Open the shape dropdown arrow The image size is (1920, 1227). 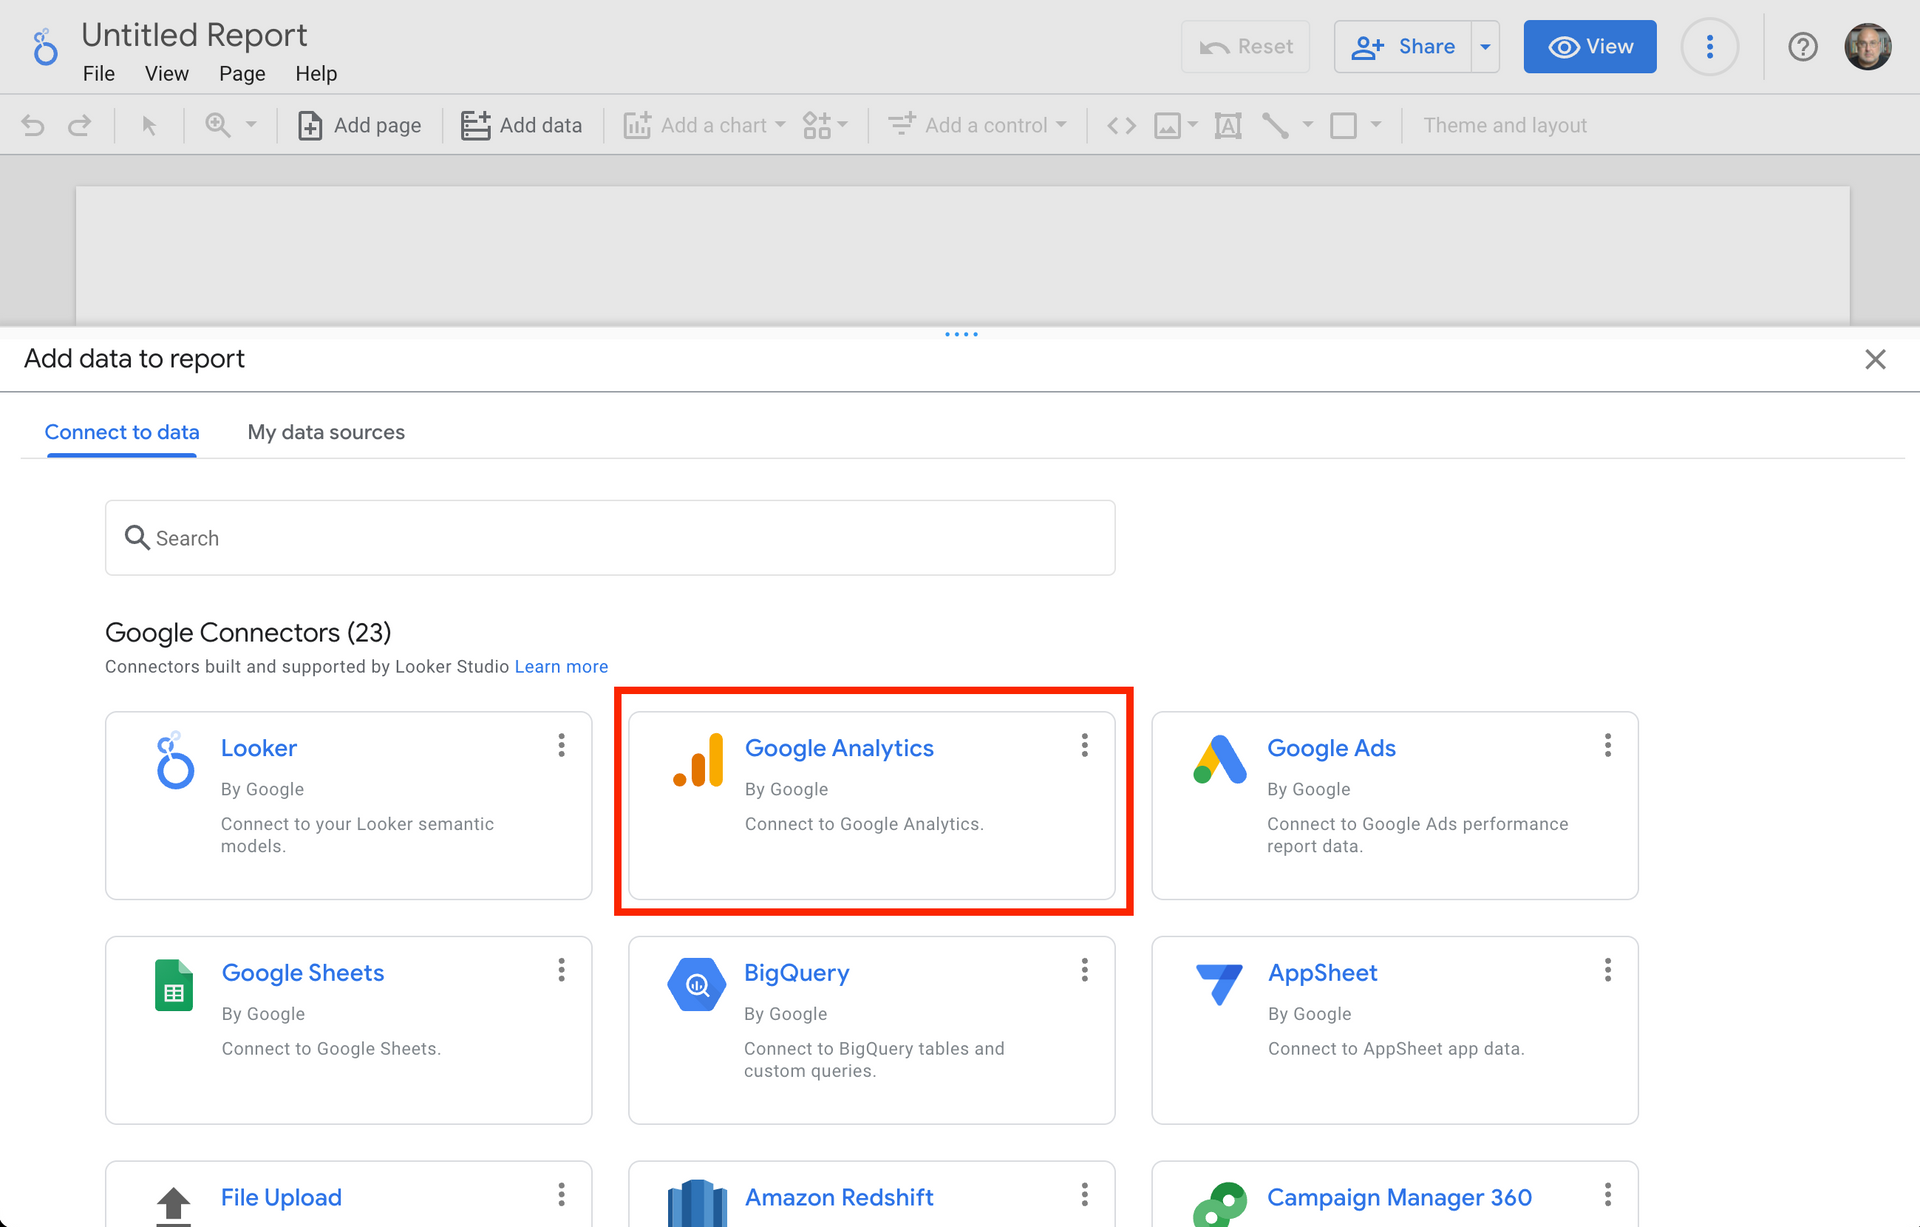[x=1376, y=125]
